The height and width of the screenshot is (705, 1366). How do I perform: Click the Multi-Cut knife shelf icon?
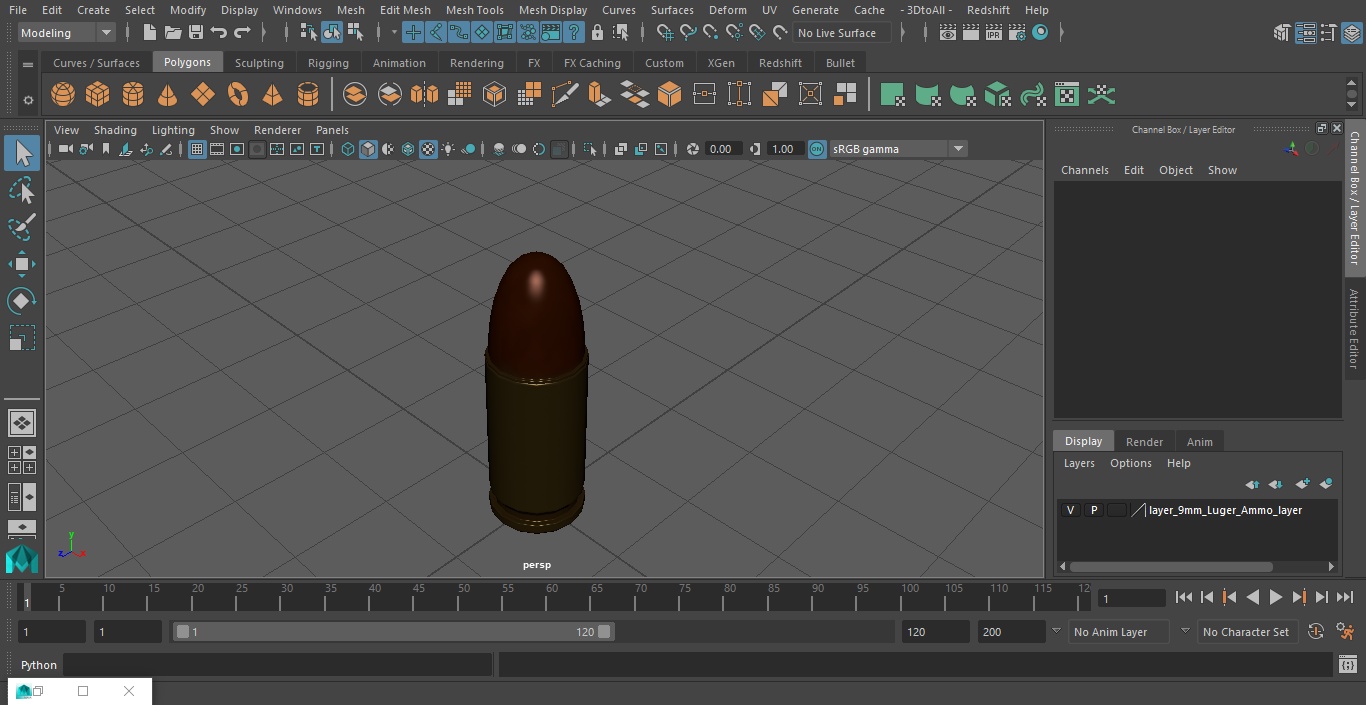click(x=564, y=95)
